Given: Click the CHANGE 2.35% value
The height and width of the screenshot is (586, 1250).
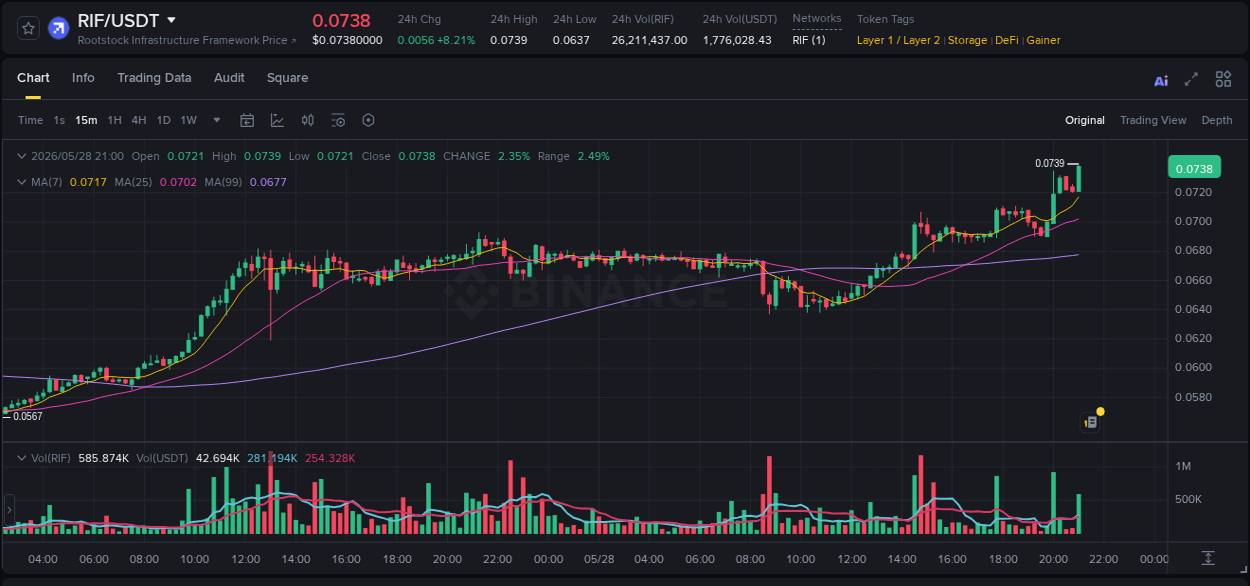Looking at the screenshot, I should coord(513,156).
